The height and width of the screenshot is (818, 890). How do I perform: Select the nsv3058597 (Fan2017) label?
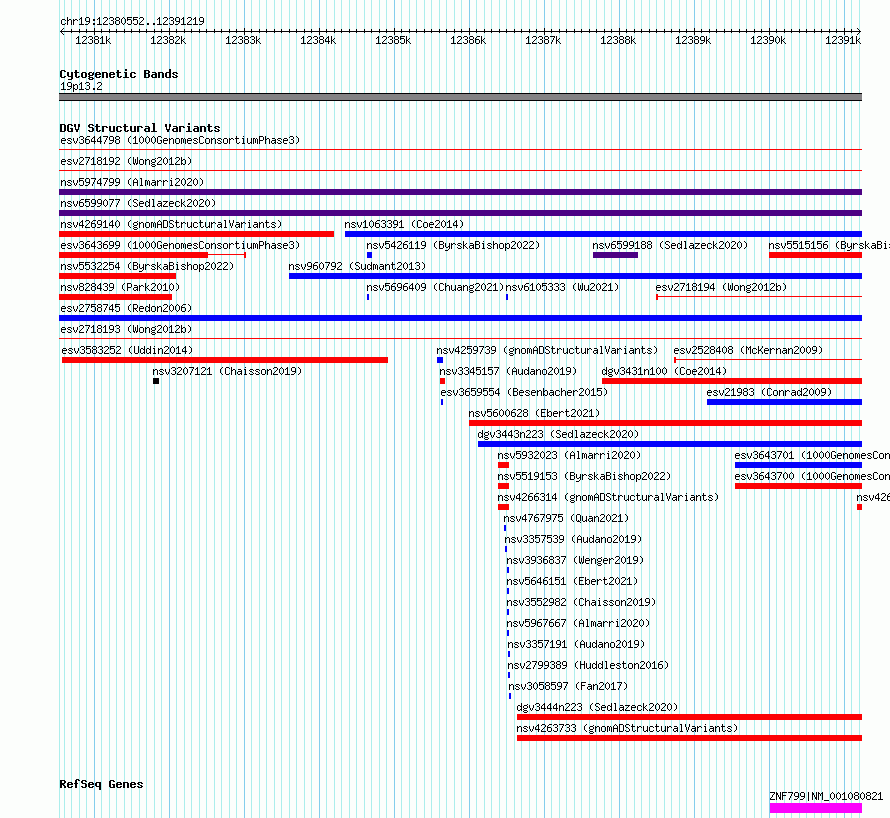(x=568, y=686)
